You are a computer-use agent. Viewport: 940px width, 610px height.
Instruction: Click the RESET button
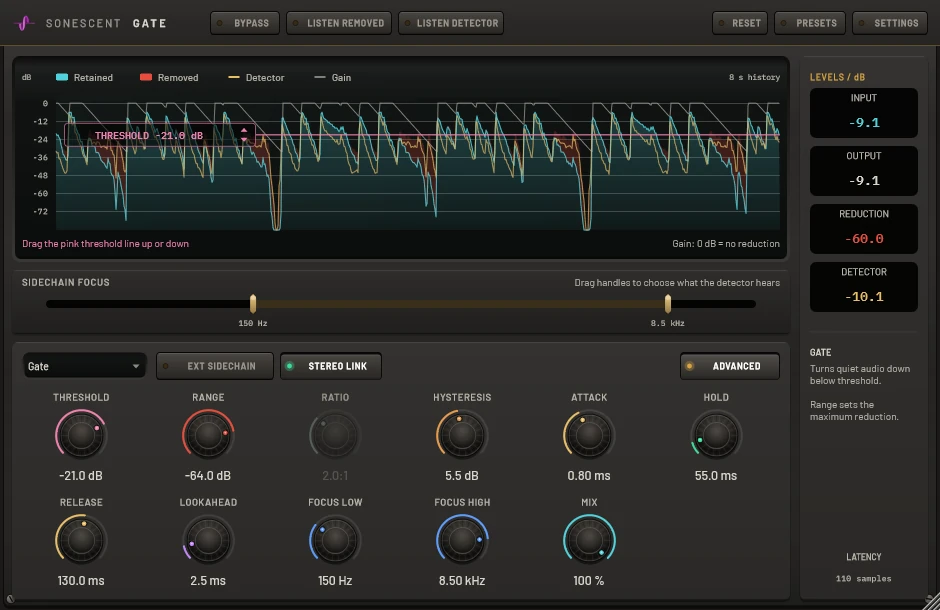pyautogui.click(x=740, y=23)
